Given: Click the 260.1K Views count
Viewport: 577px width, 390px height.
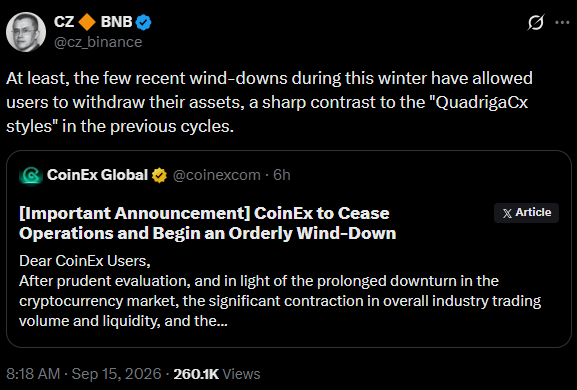Looking at the screenshot, I should (217, 374).
